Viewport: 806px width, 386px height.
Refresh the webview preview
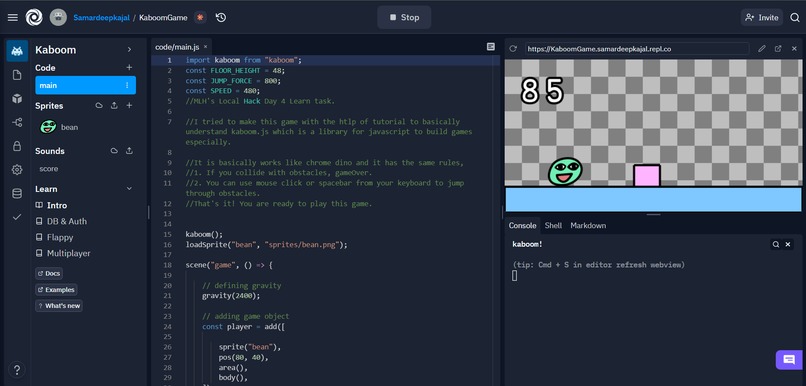(x=512, y=49)
